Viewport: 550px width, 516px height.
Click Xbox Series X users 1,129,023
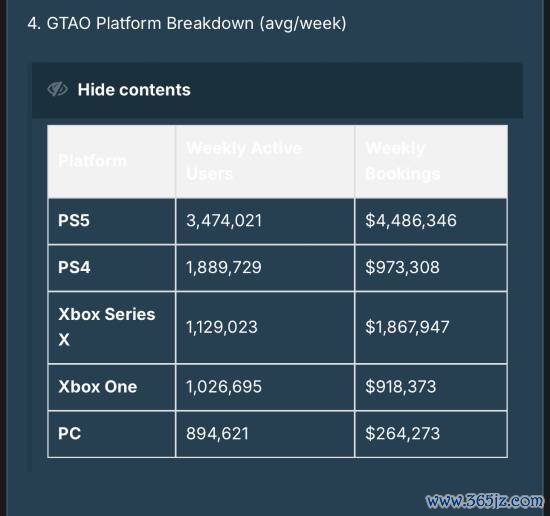pos(222,327)
